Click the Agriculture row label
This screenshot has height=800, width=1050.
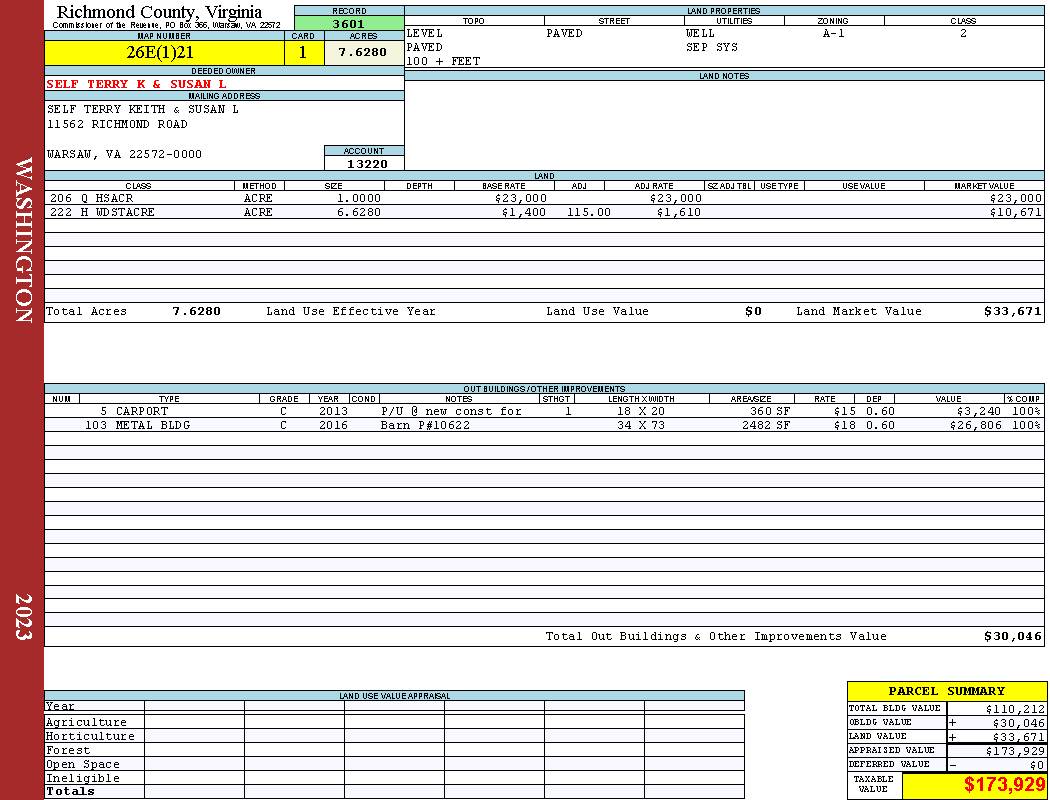click(x=86, y=722)
